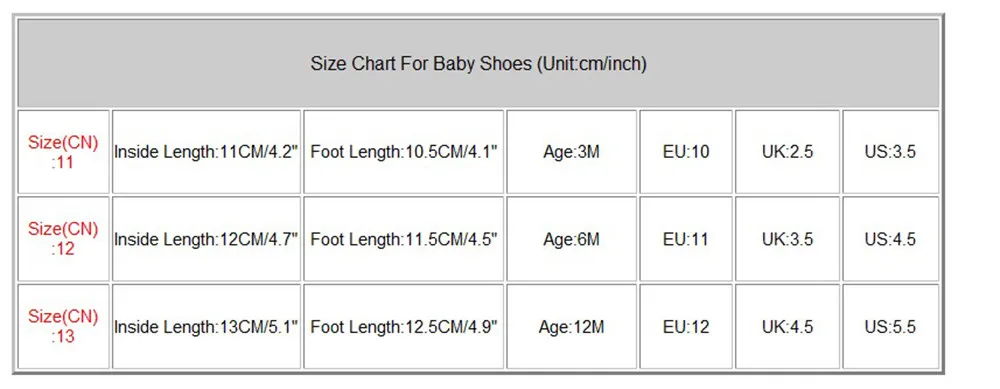Click Foot Length:10.5CM/4.1" cell
This screenshot has width=1000, height=389.
[x=404, y=152]
